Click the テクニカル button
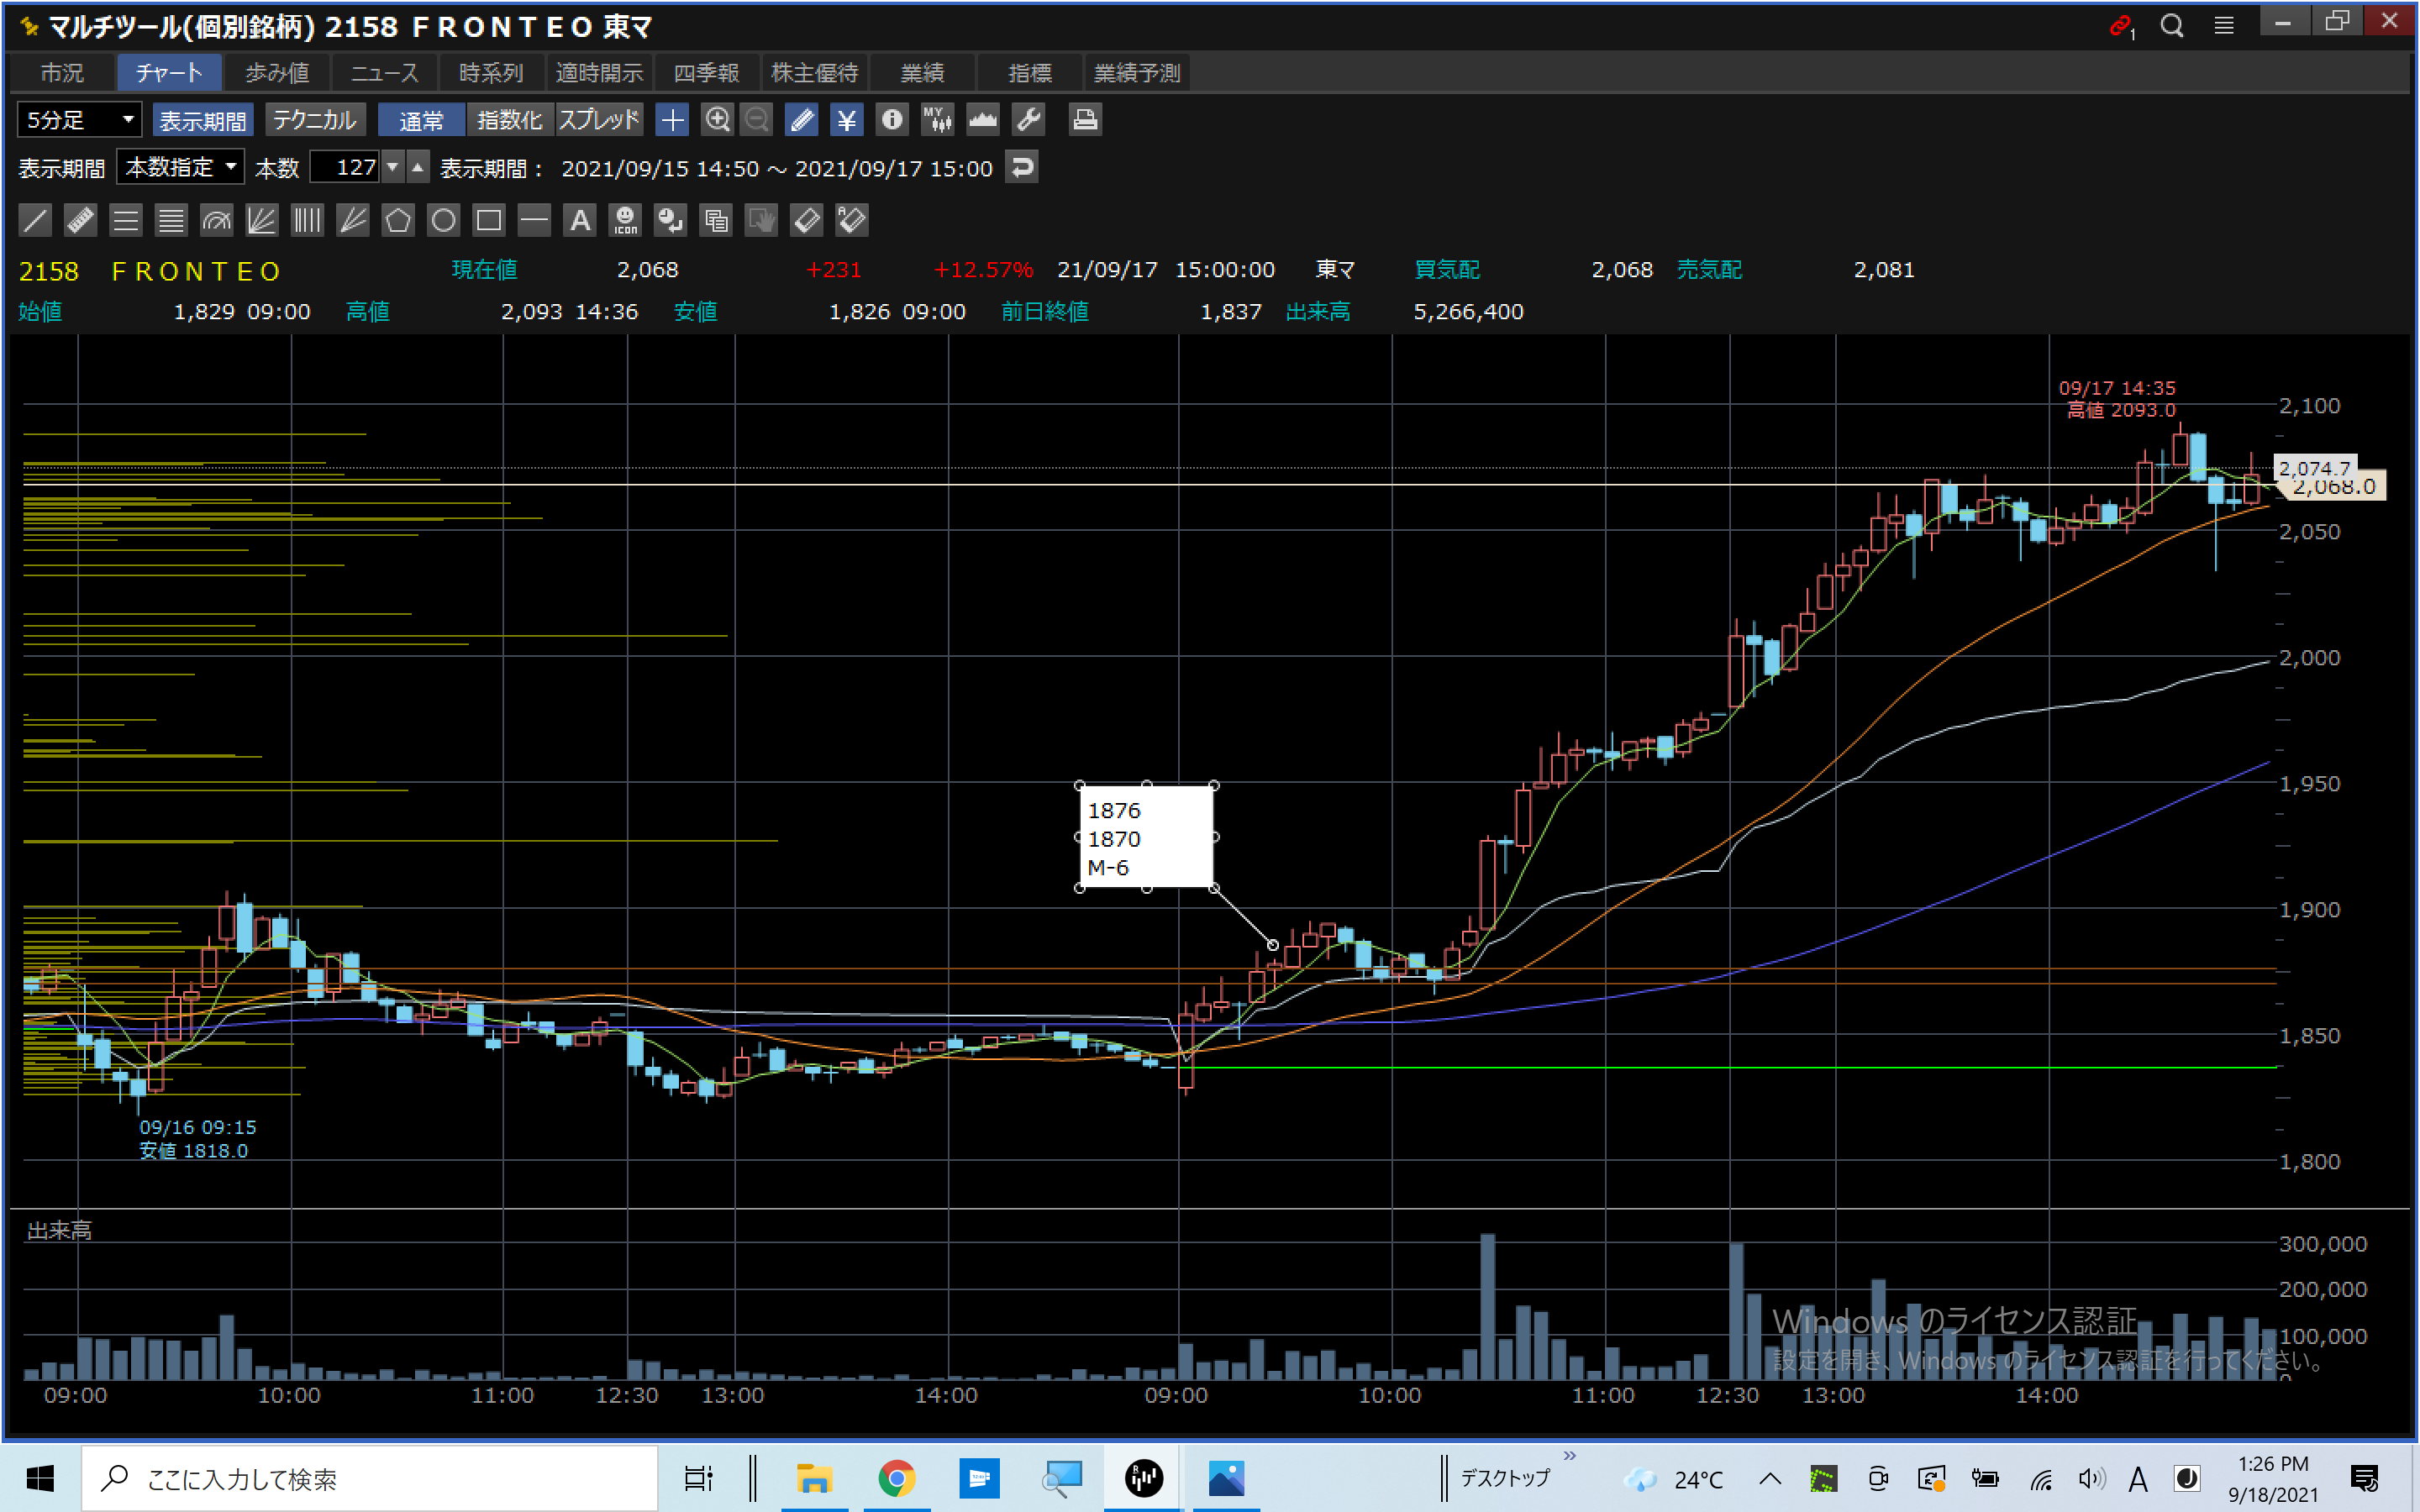Screen dimensions: 2420x1512 (x=314, y=120)
